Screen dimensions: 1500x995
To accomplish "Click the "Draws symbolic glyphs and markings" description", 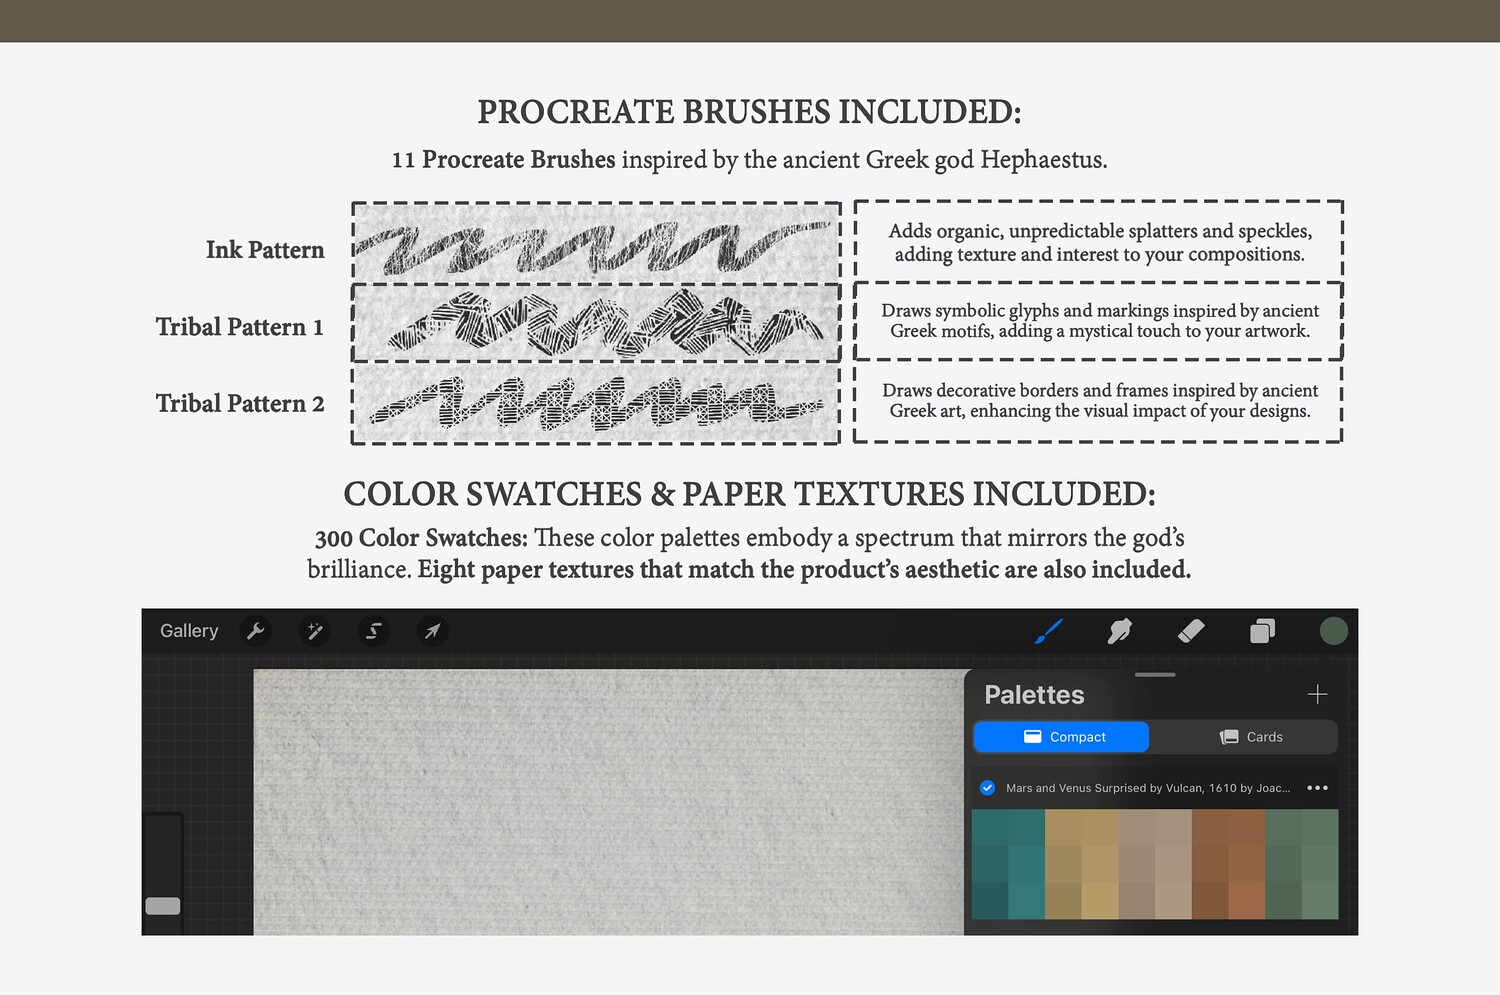I will coord(1100,321).
